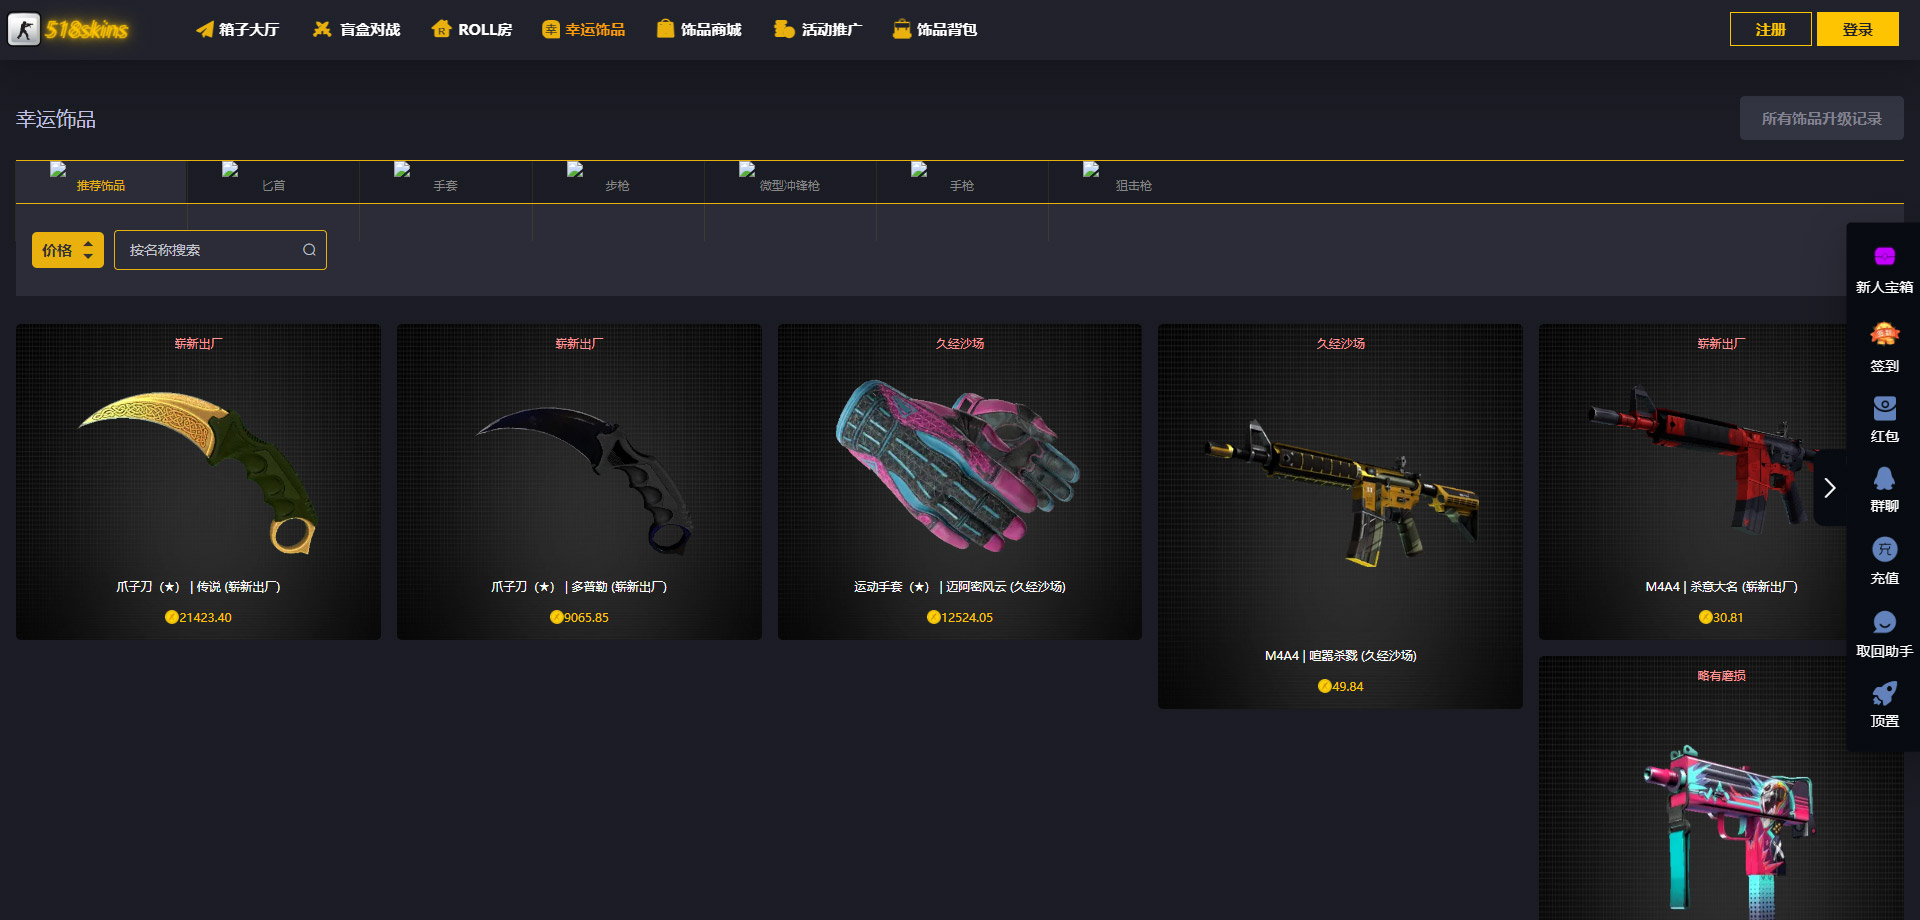Click the 登录 login button
The image size is (1920, 920).
coord(1857,29)
